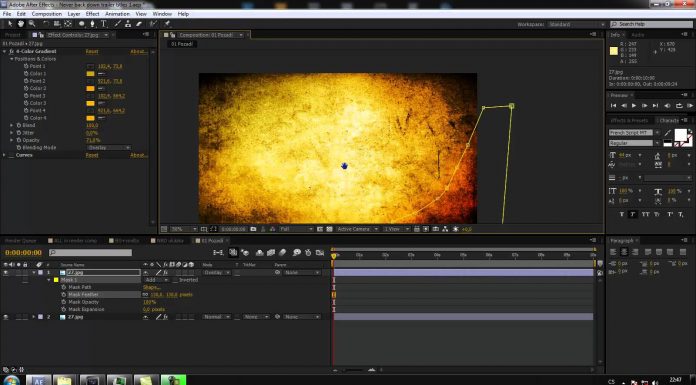
Task: Select the Brush tool
Action: coord(118,24)
